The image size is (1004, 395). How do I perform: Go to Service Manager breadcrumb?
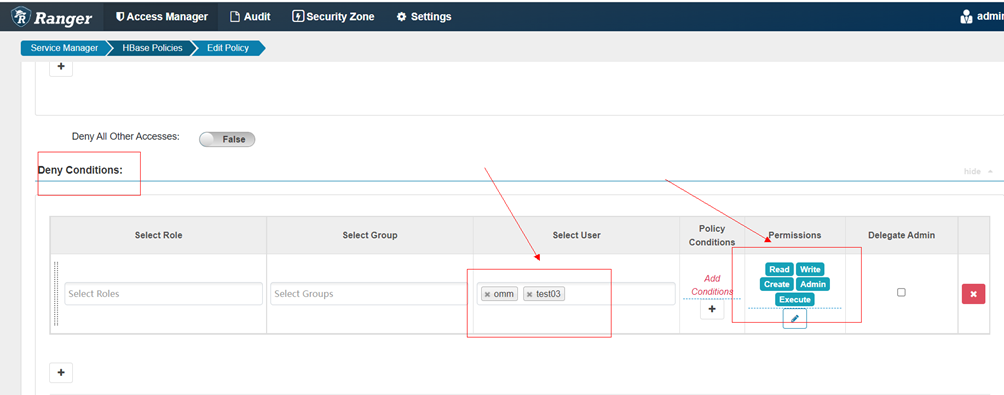tap(64, 48)
